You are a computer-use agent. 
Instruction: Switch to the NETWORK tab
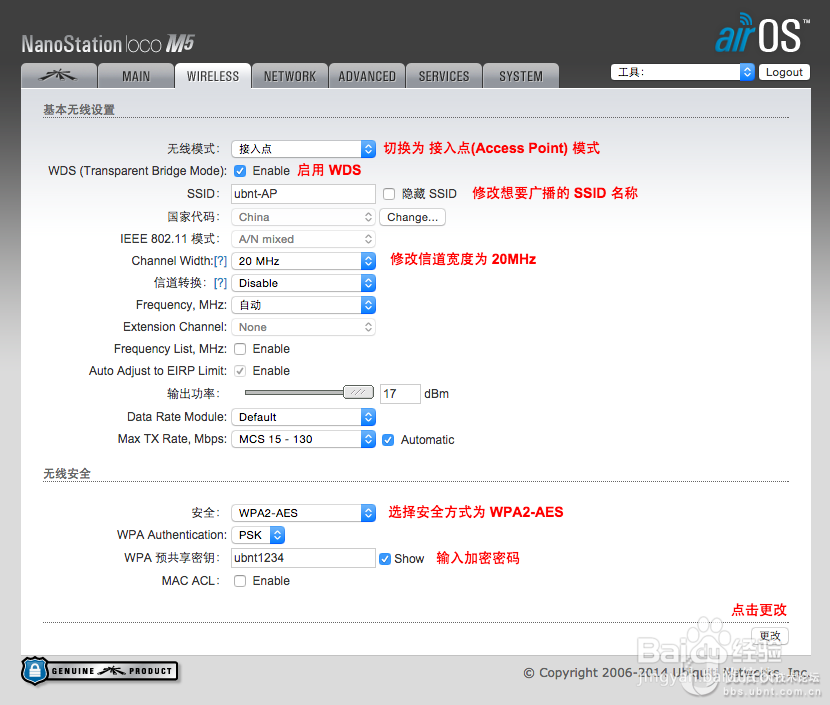[x=289, y=74]
